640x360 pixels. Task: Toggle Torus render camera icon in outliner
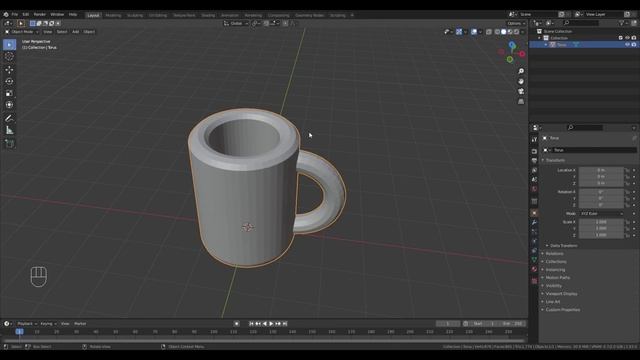tap(634, 44)
